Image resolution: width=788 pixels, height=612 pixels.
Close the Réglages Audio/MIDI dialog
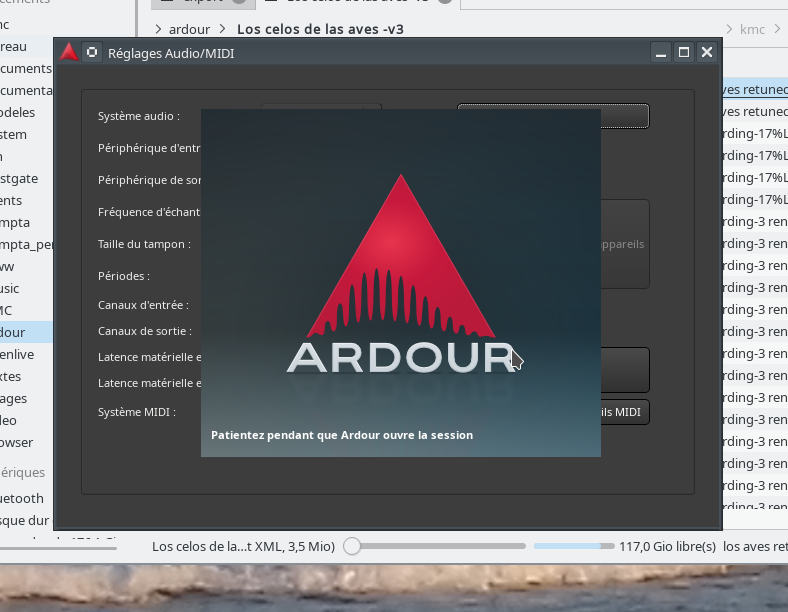coord(707,52)
